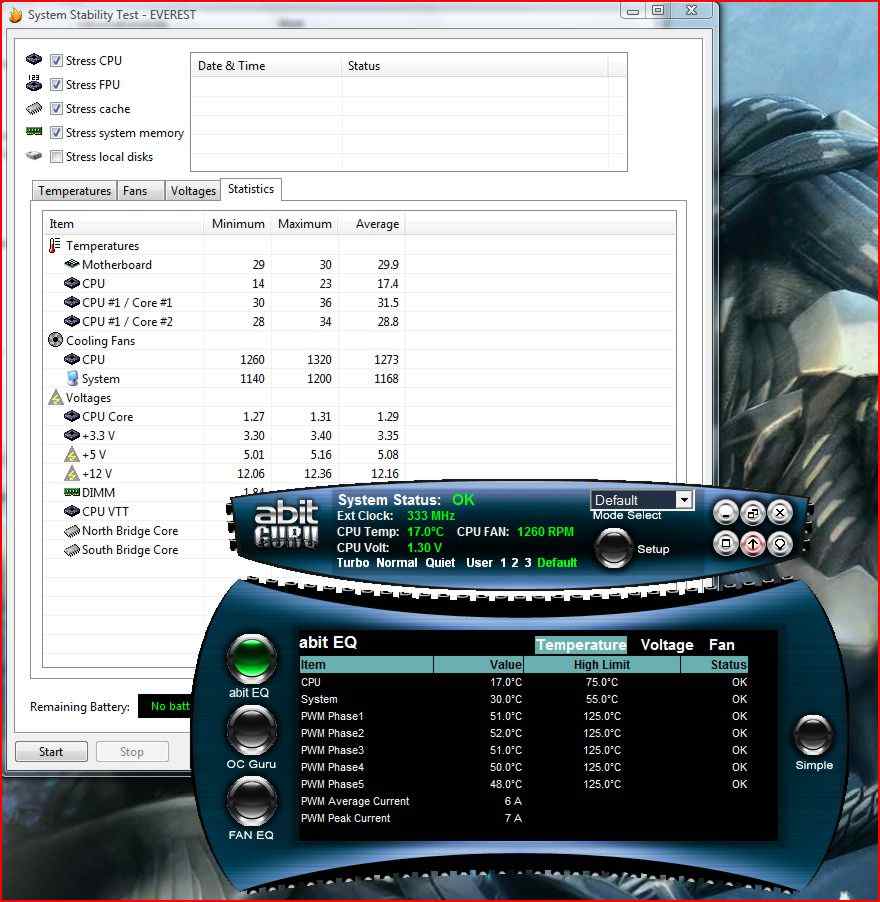Click the Date & Time column header
The image size is (880, 902).
[266, 66]
